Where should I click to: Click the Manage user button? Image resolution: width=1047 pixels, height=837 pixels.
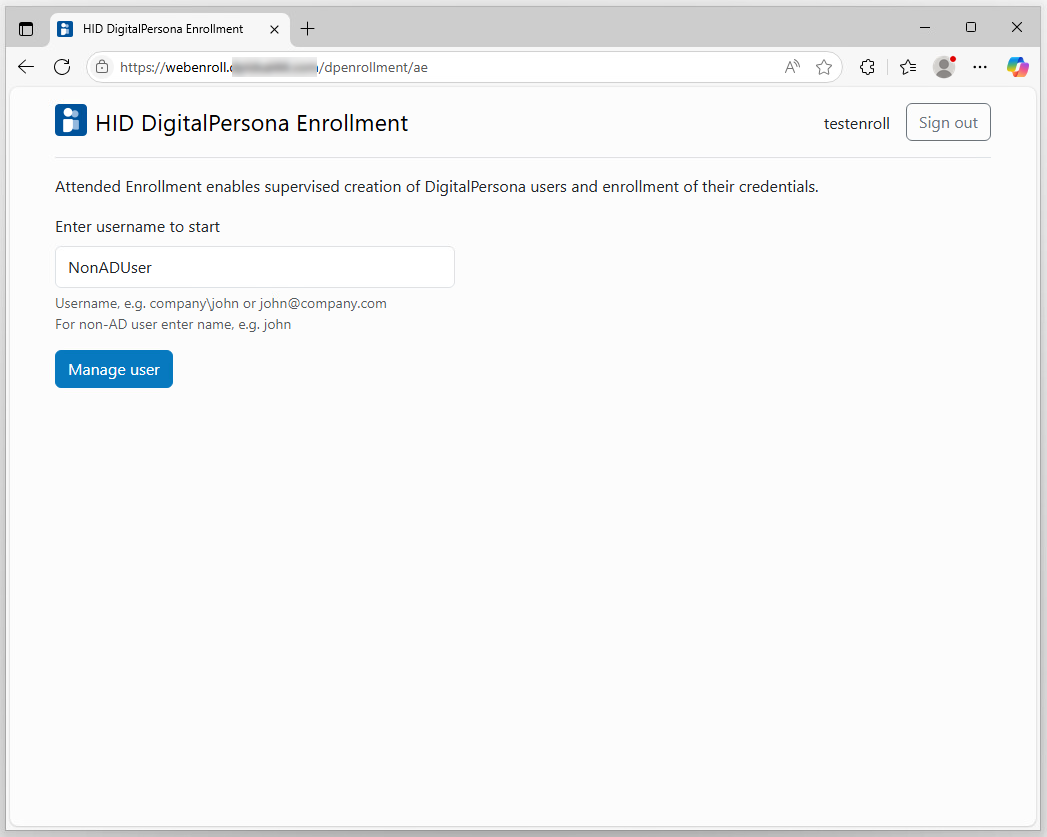pyautogui.click(x=114, y=369)
